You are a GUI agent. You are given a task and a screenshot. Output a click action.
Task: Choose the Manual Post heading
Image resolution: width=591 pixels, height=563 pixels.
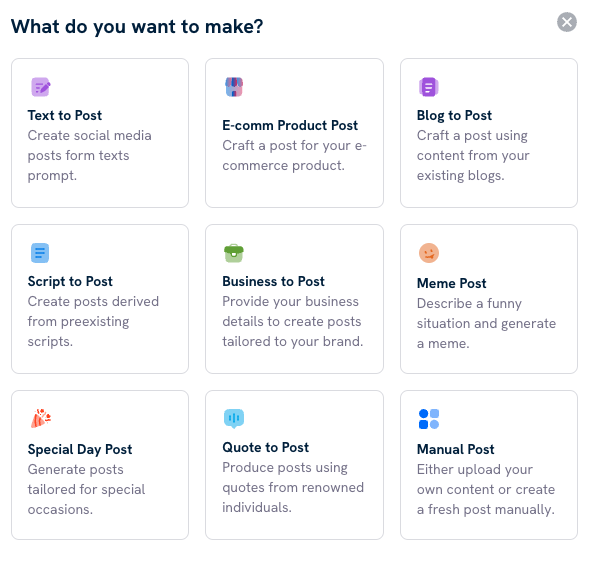[455, 449]
